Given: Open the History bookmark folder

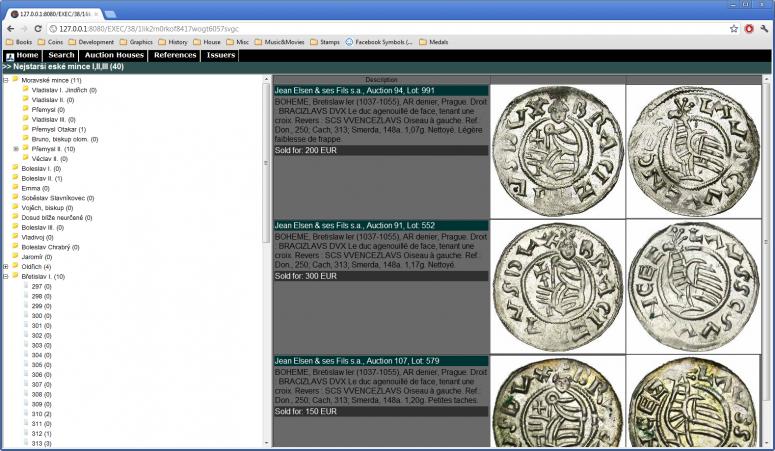Looking at the screenshot, I should (173, 42).
